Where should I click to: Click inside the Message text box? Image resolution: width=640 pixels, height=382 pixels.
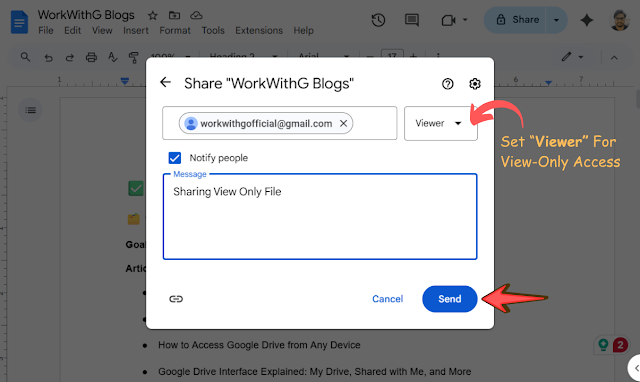[x=320, y=217]
